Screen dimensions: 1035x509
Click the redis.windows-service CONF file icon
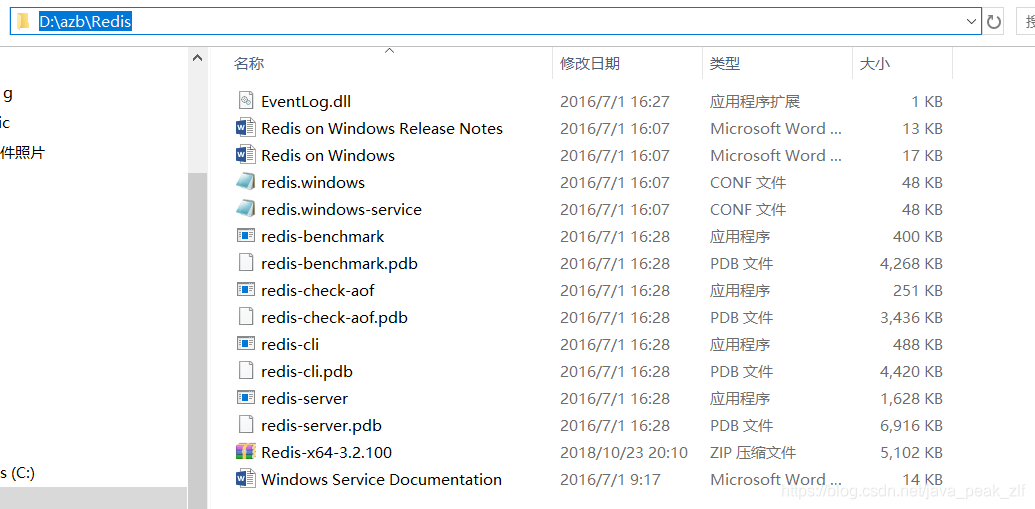[246, 209]
